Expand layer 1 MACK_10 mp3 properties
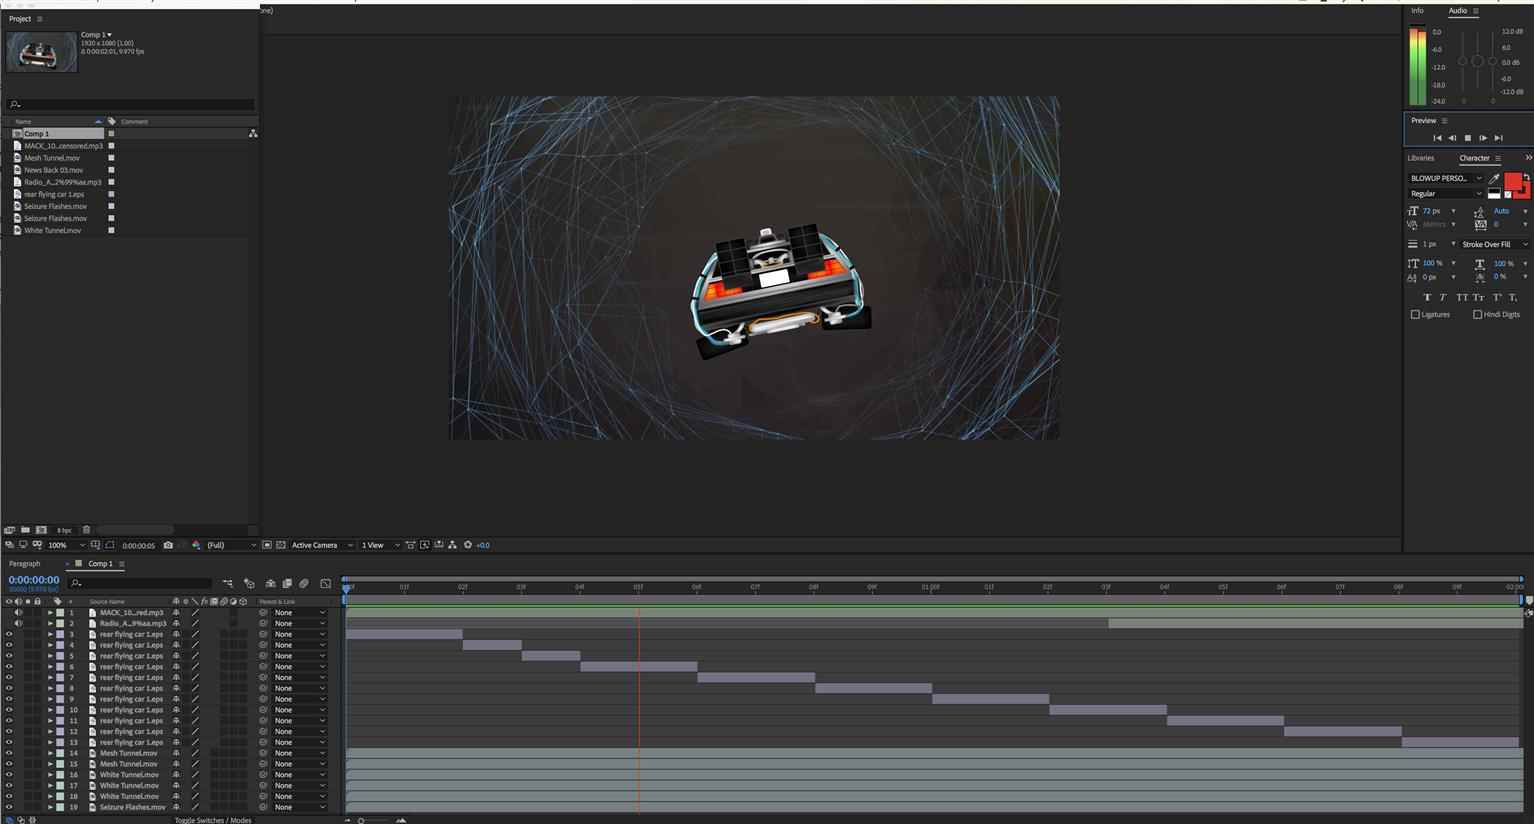This screenshot has width=1534, height=824. click(x=50, y=612)
